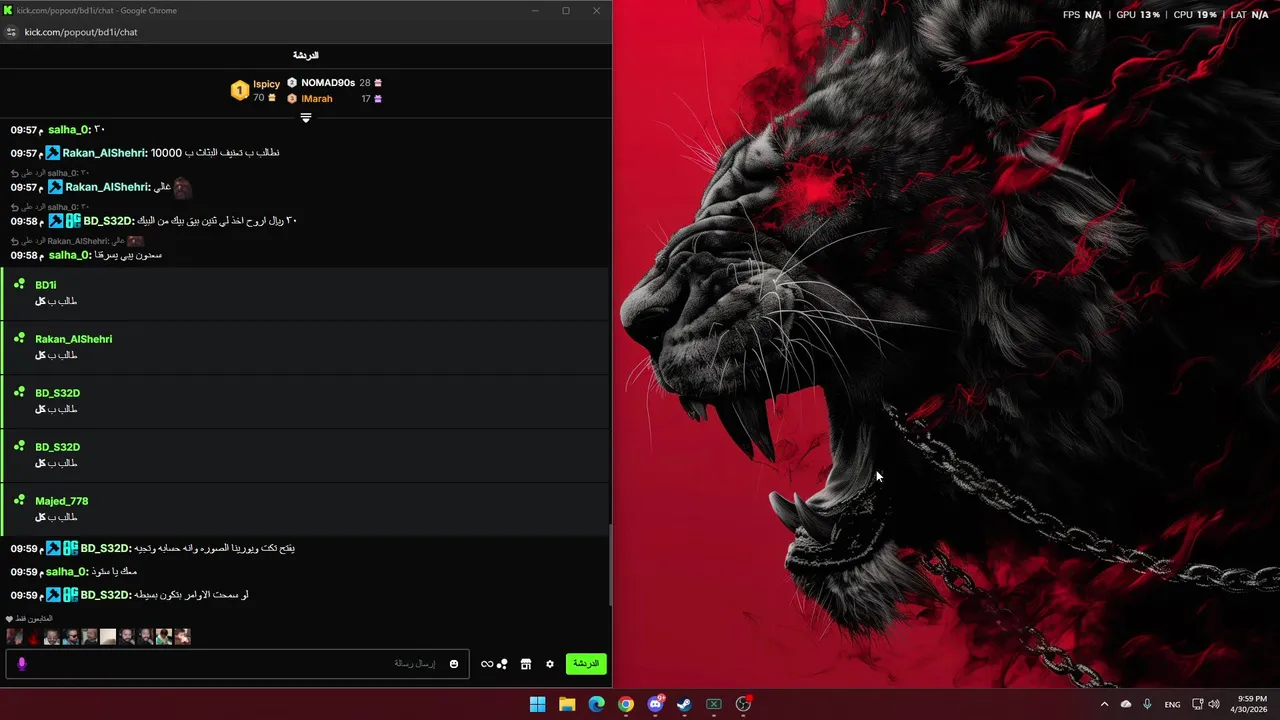Open Google Chrome from the taskbar
Viewport: 1280px width, 720px height.
pyautogui.click(x=626, y=704)
